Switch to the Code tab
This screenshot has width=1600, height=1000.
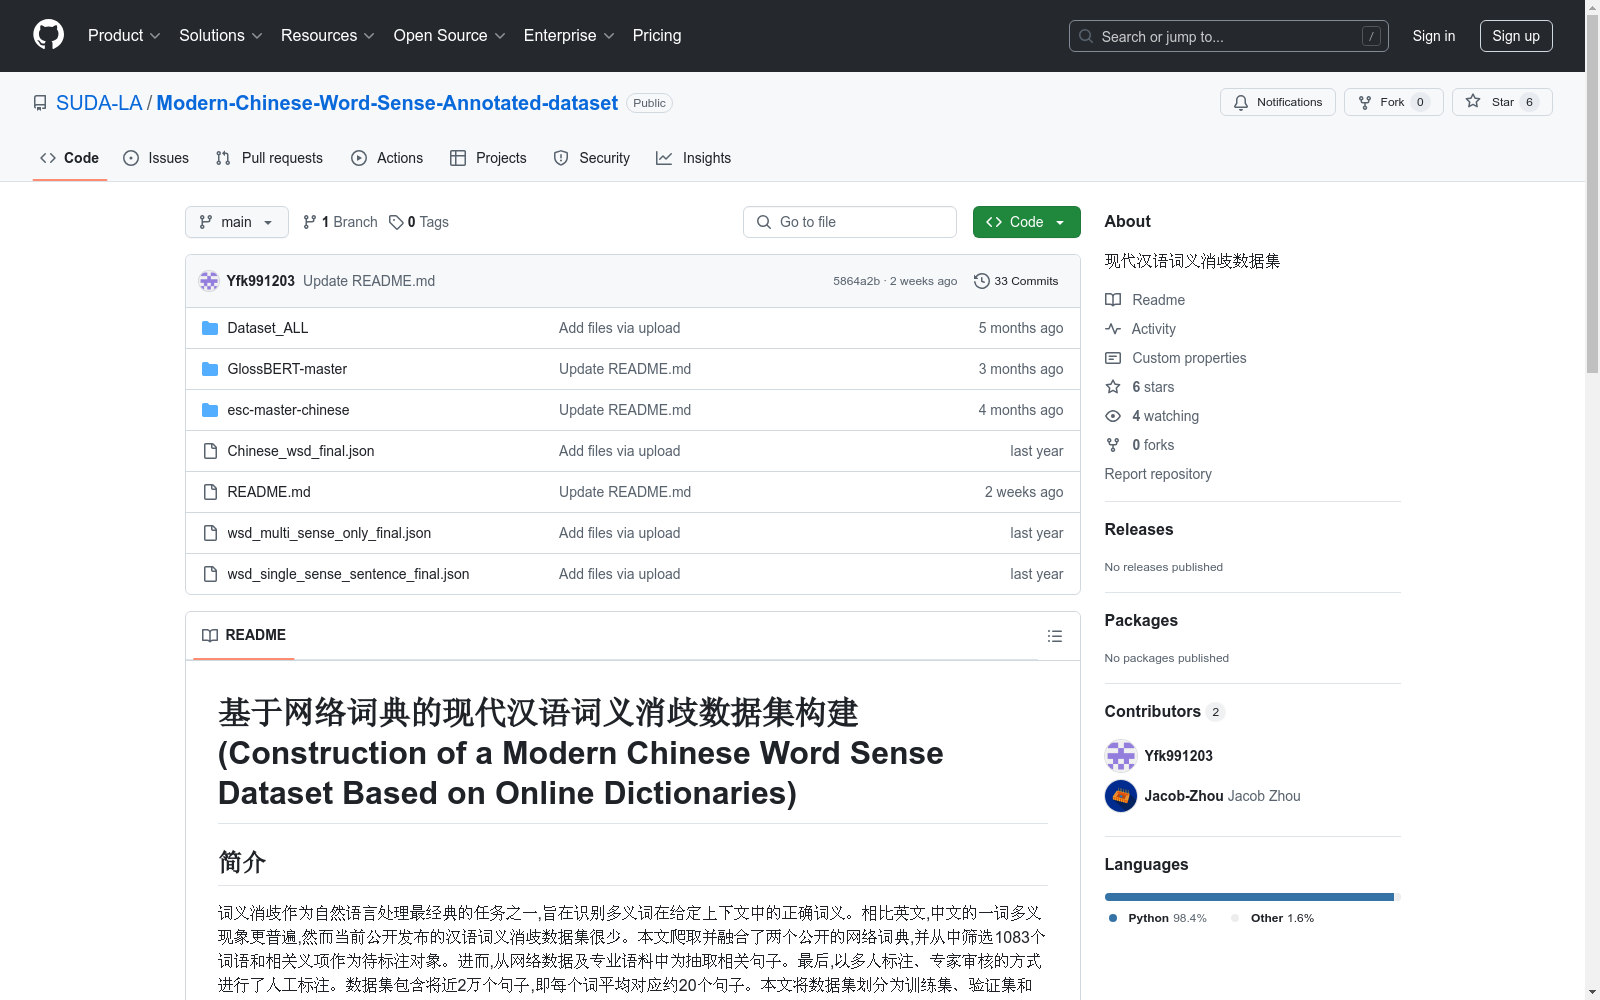[69, 158]
